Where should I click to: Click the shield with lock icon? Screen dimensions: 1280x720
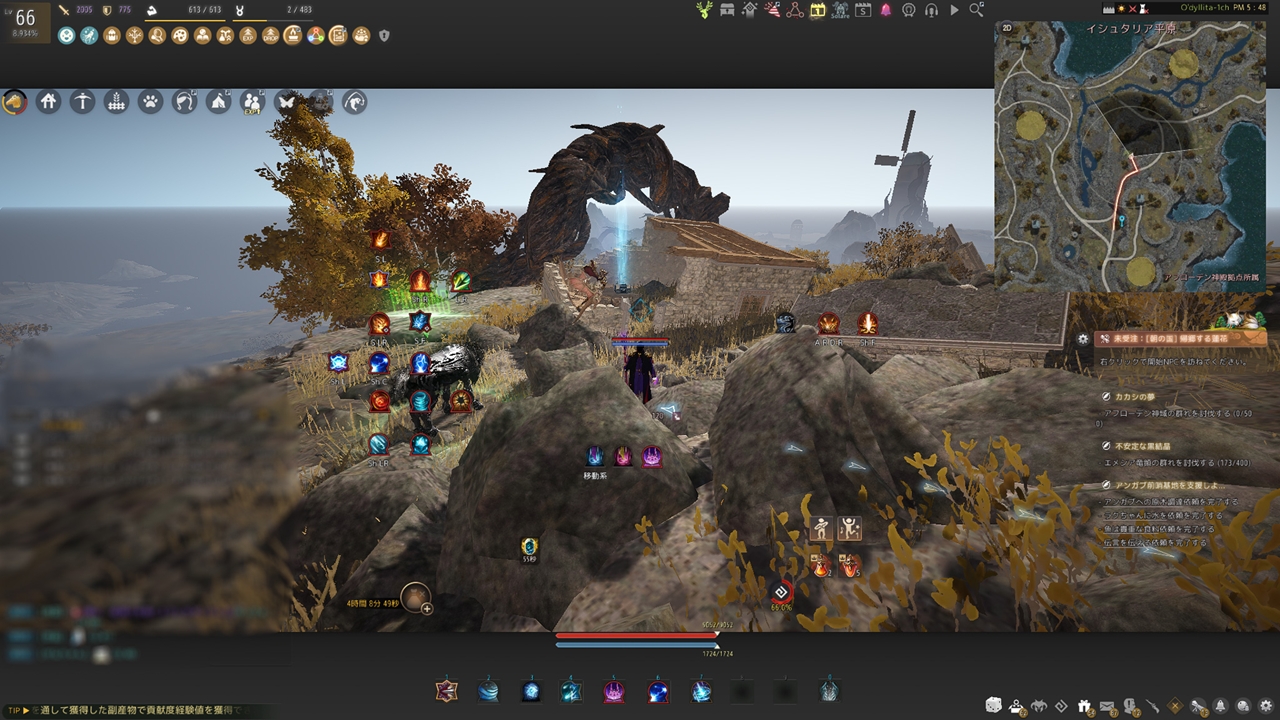pos(384,36)
